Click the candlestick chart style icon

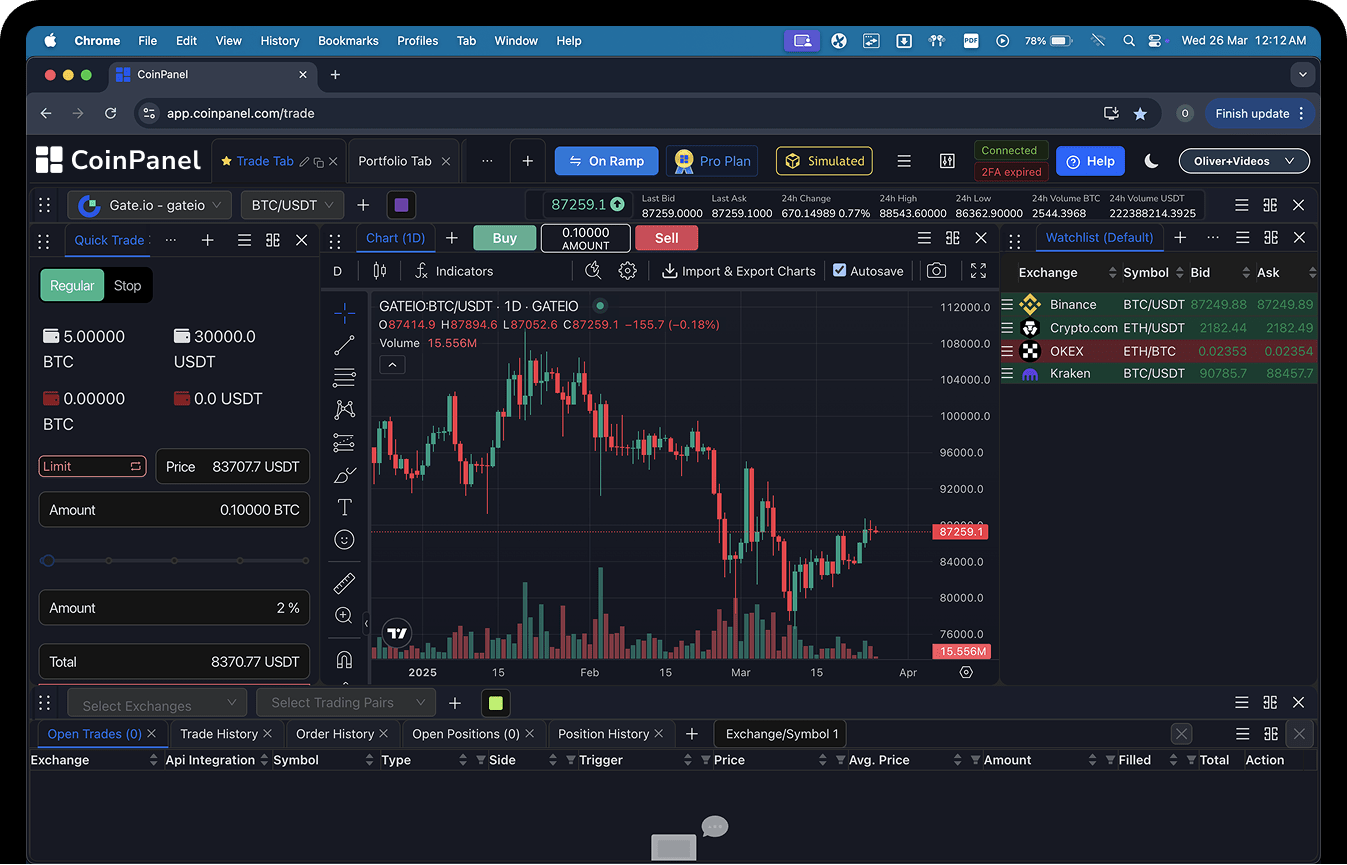(379, 271)
